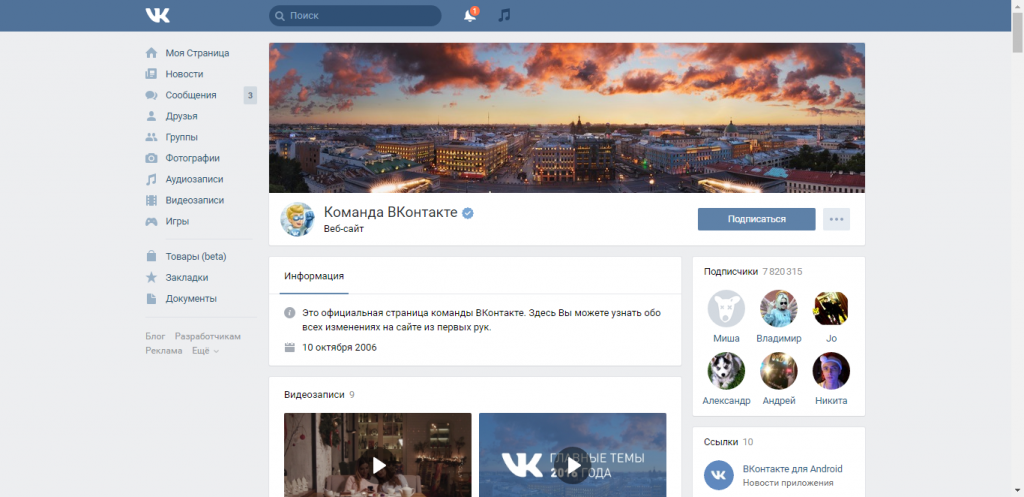
Task: Click the Веб-сайт label under the page title
Action: click(344, 229)
